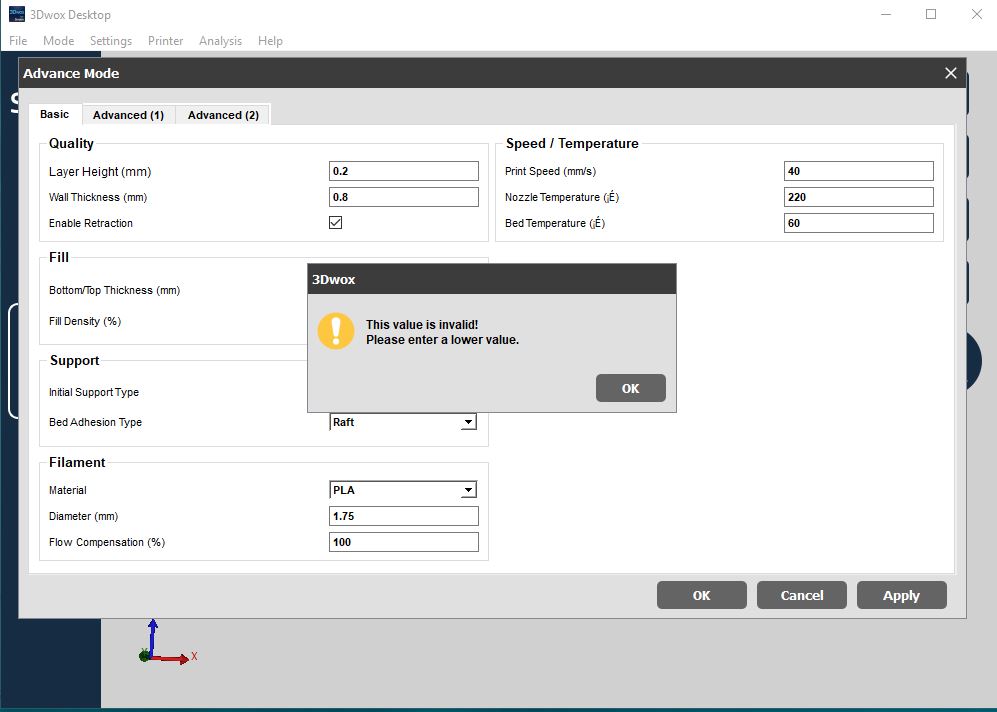Click the Bottom/Top Thickness (mm) label

click(x=114, y=291)
